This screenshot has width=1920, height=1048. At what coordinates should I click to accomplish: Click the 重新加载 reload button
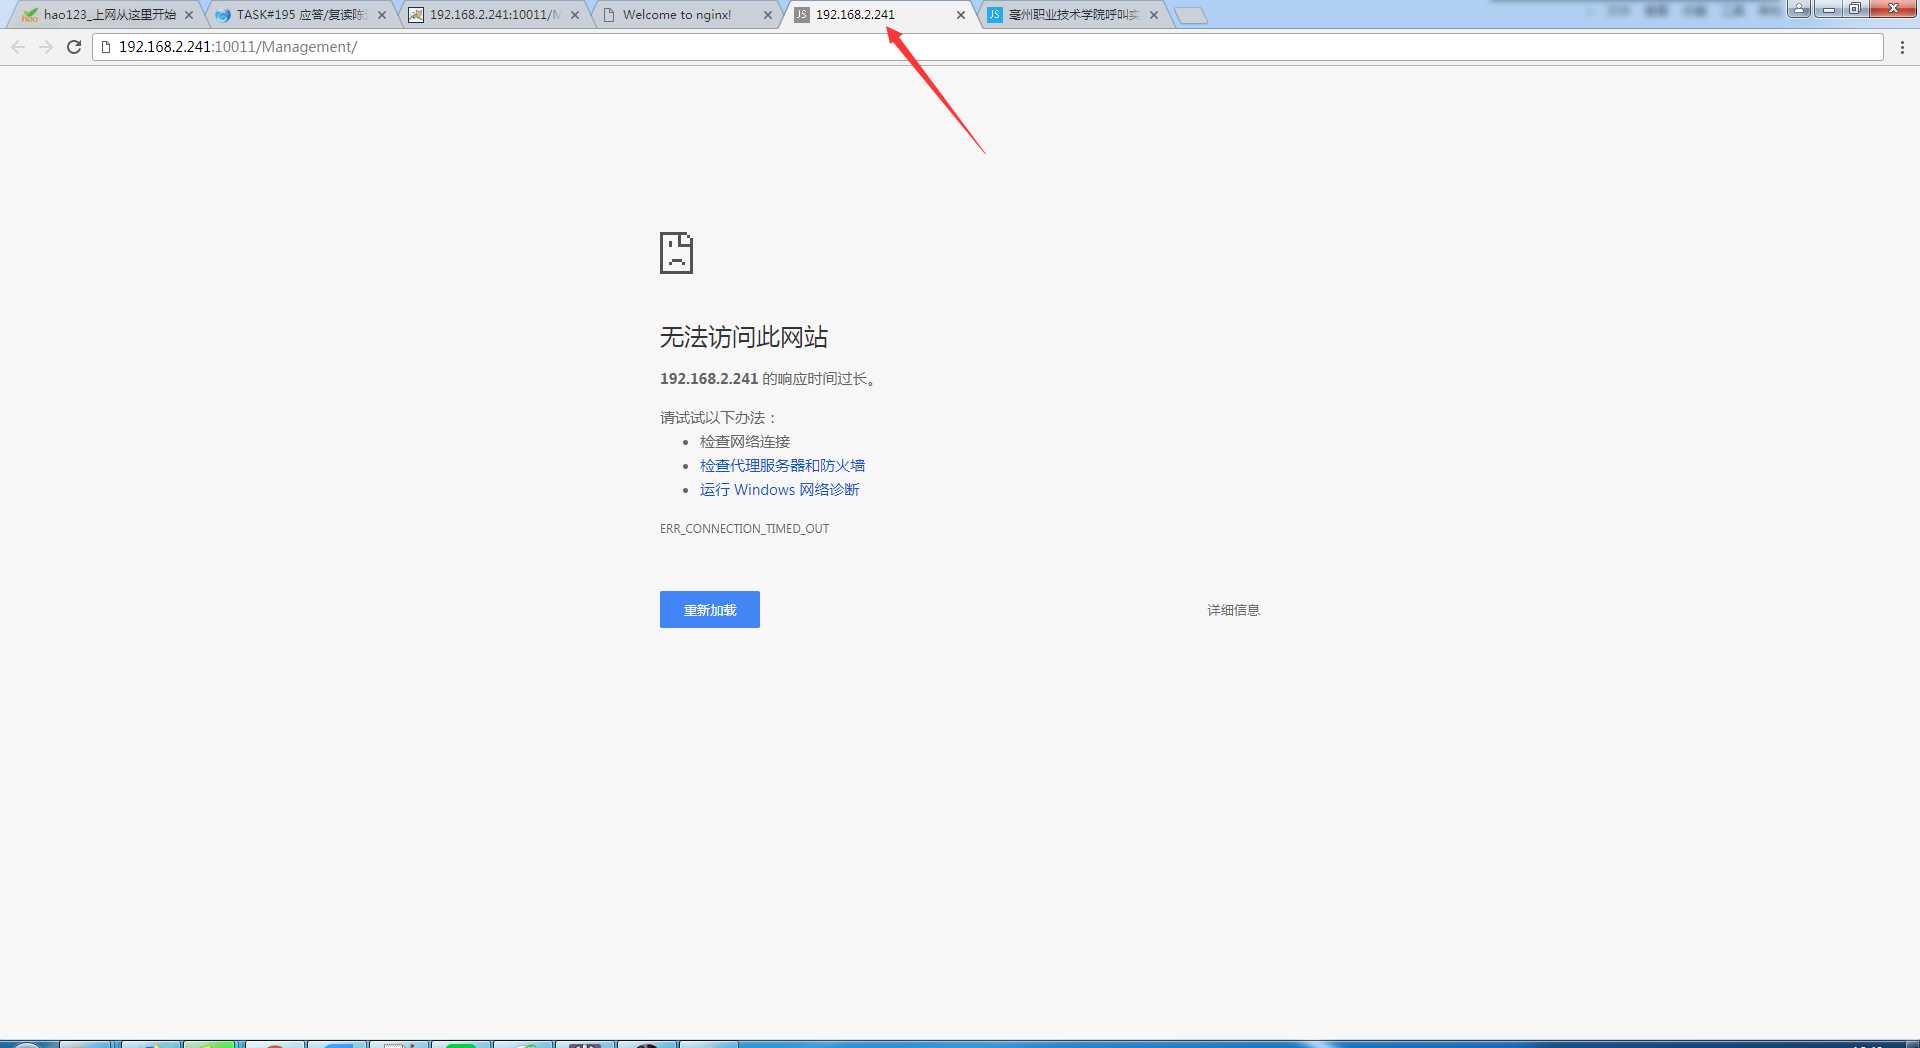coord(710,610)
